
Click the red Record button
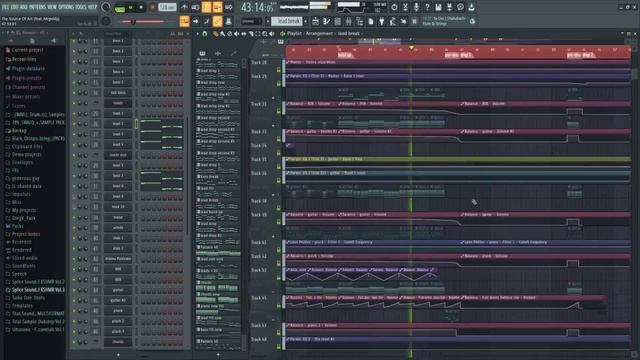click(x=152, y=7)
